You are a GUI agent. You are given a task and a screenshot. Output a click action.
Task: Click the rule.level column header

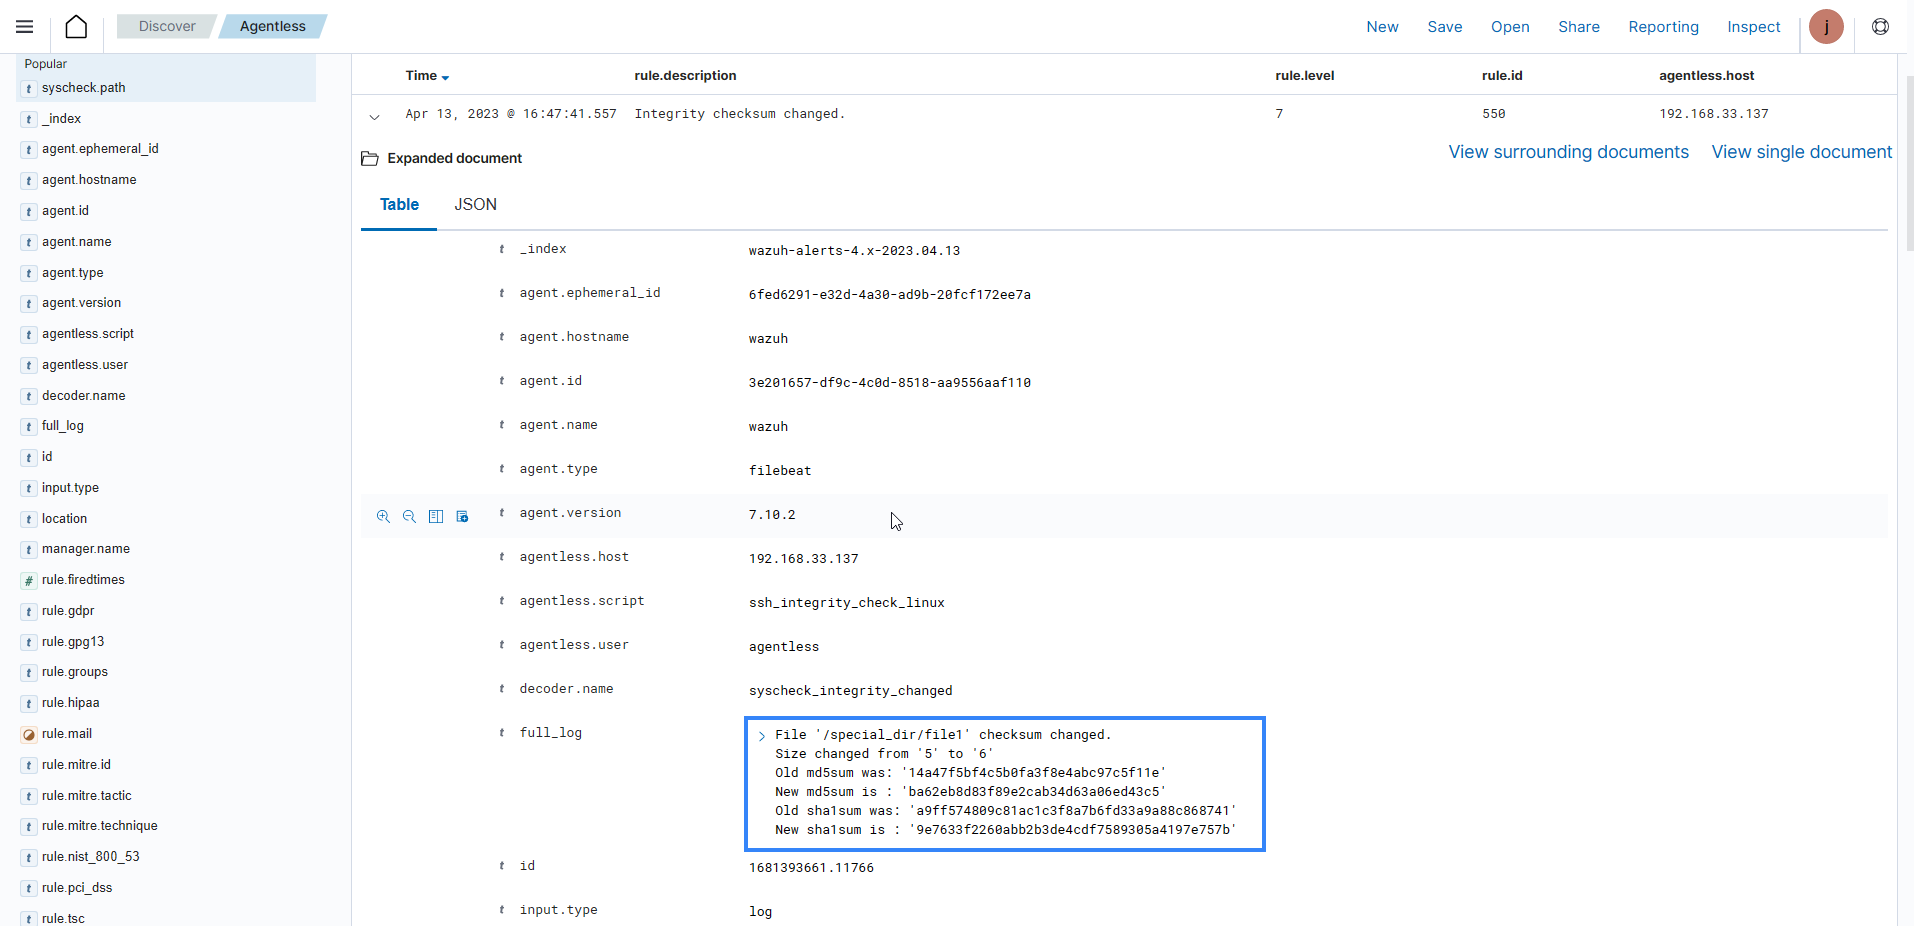[1305, 76]
